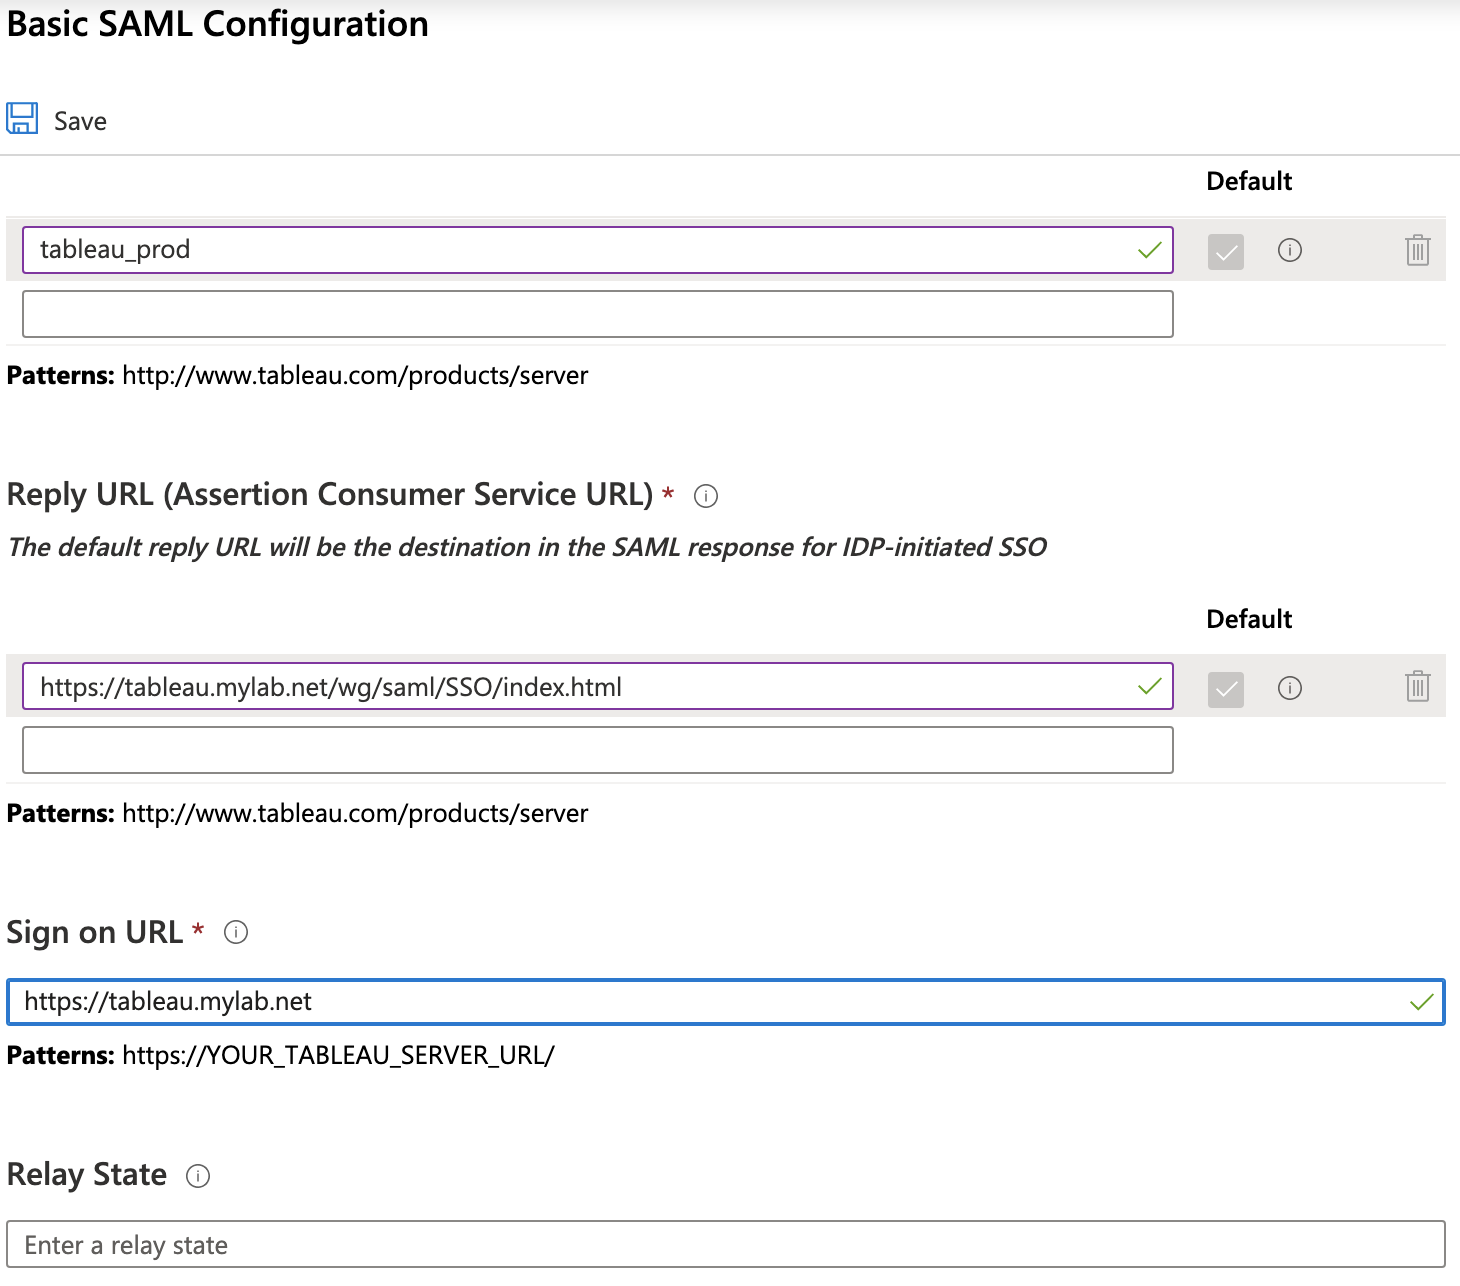This screenshot has width=1460, height=1286.
Task: Open info icon next to Reply URL heading
Action: (706, 496)
